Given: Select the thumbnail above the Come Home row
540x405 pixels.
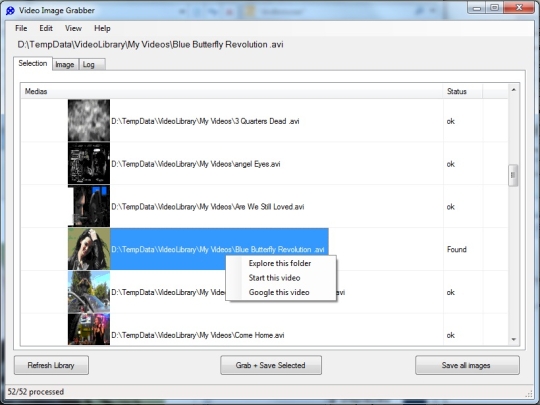Looking at the screenshot, I should (89, 292).
